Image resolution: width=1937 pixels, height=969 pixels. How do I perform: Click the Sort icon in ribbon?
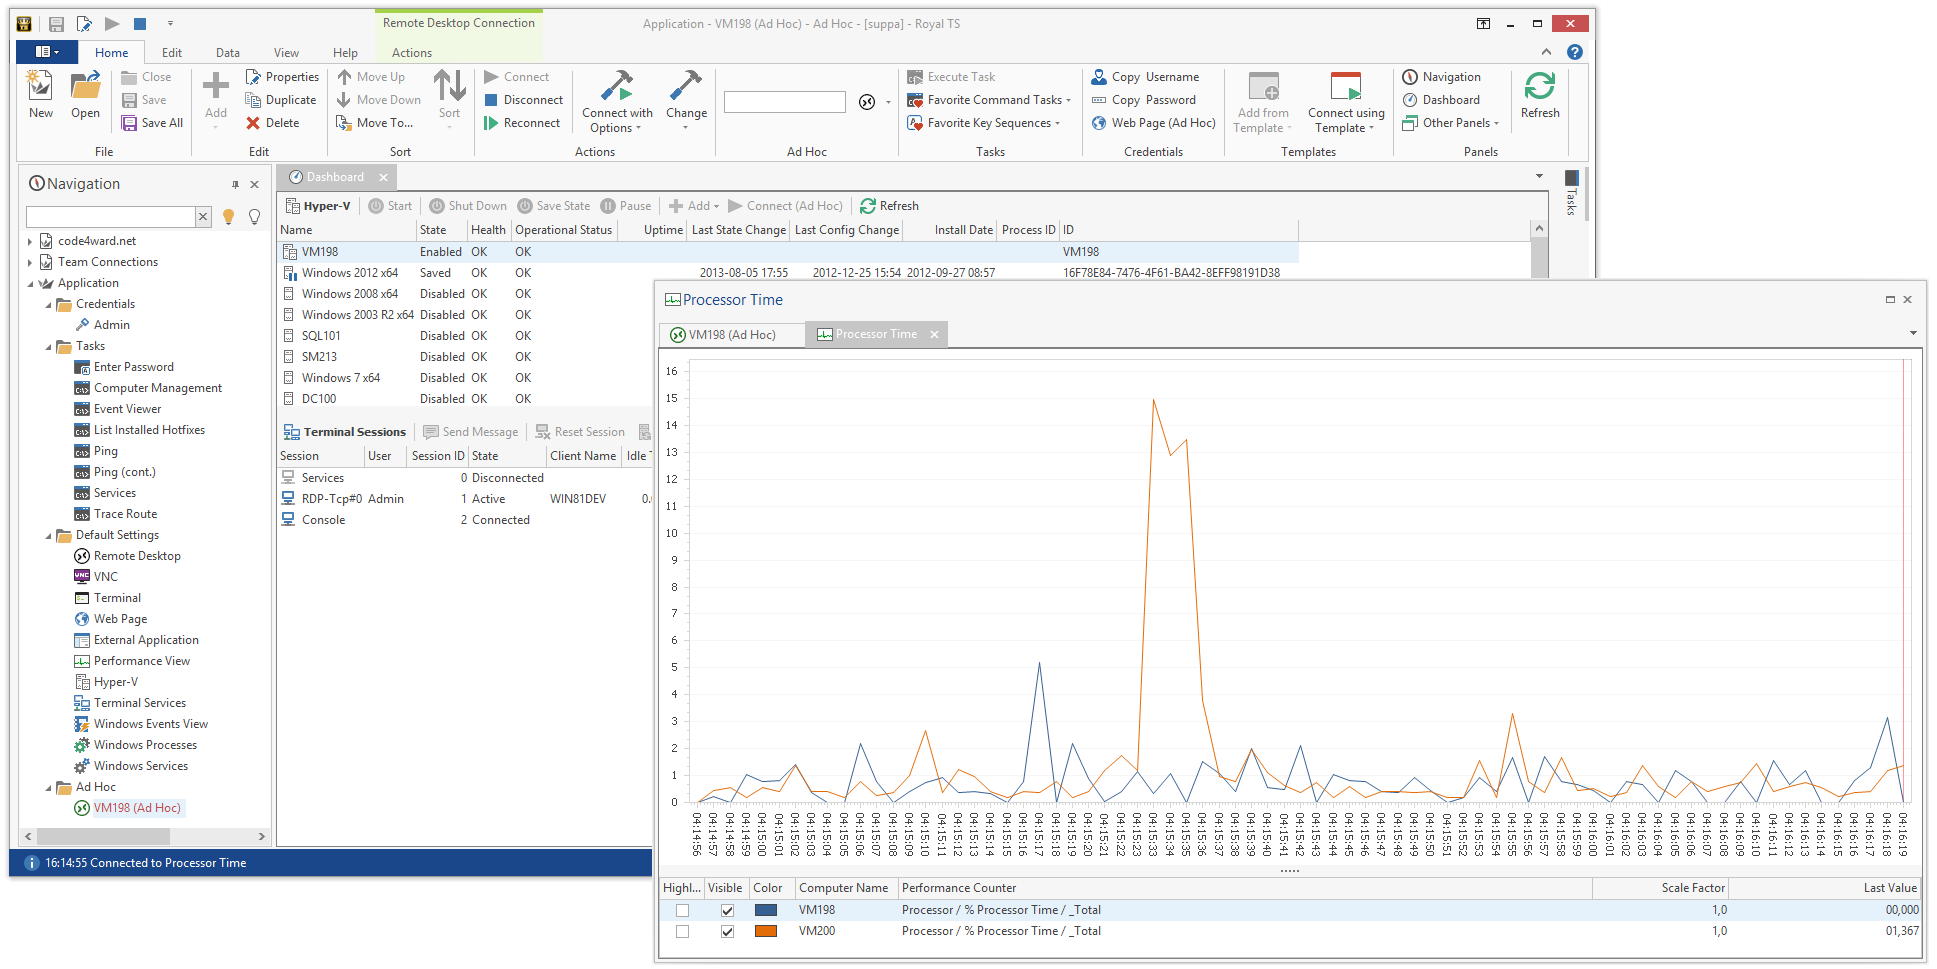[449, 86]
